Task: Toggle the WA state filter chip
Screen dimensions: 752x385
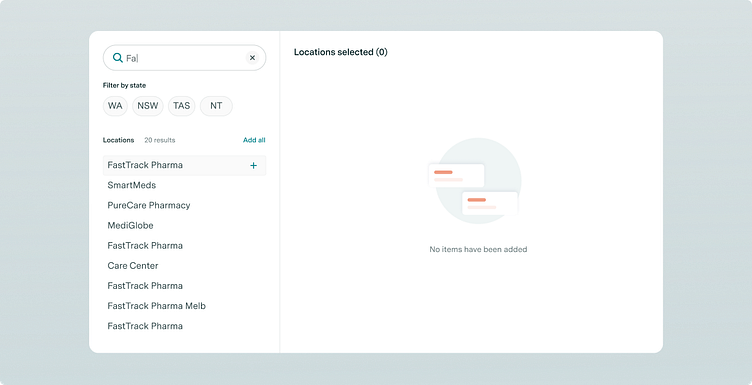Action: [115, 106]
